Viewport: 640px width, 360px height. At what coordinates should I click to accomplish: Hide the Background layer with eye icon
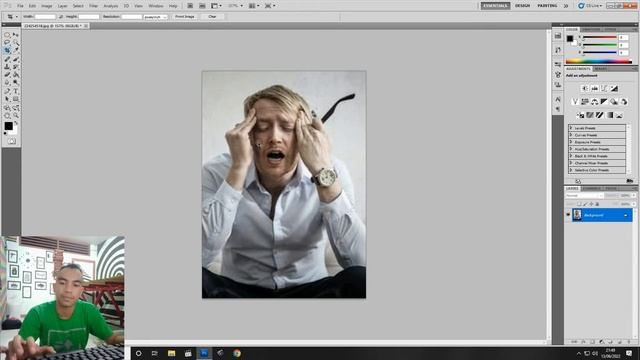(x=568, y=215)
